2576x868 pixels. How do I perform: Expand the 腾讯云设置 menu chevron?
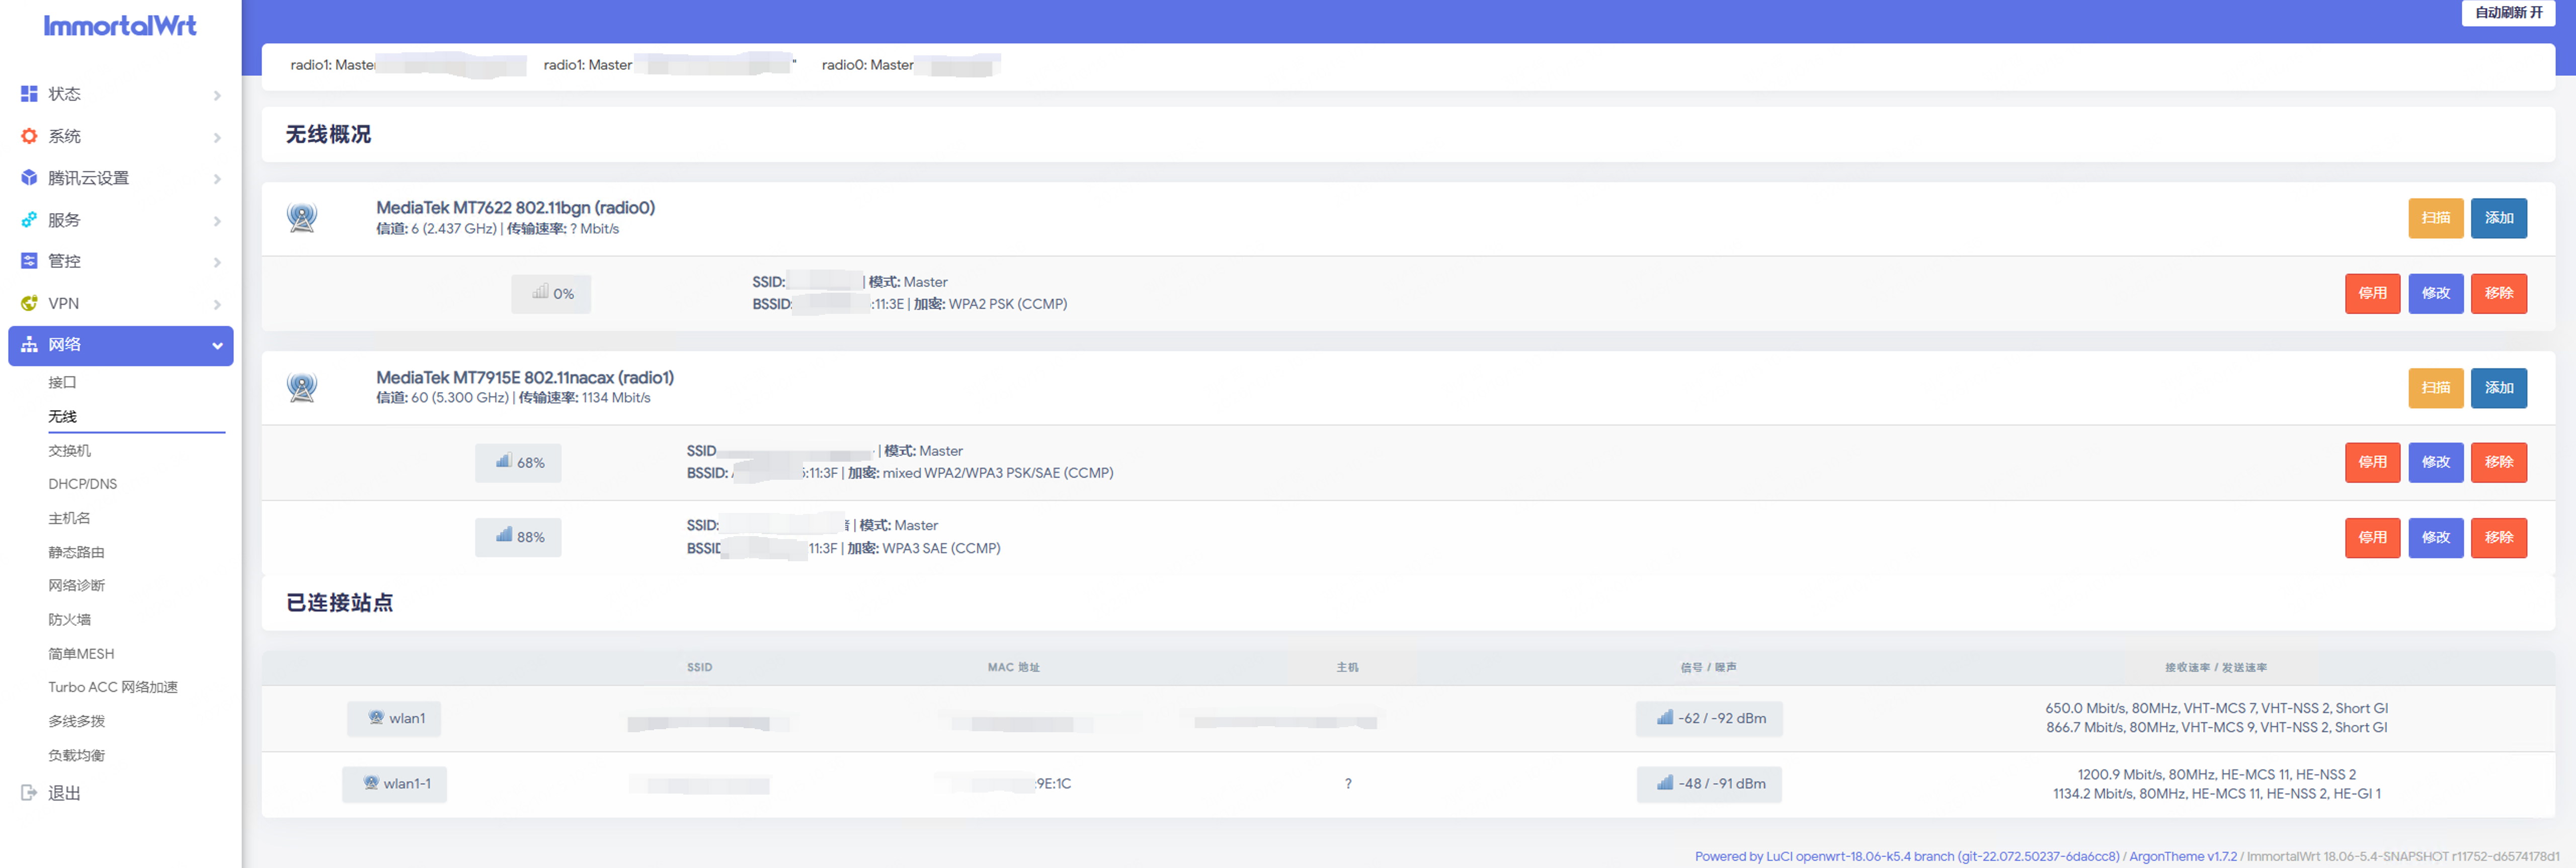click(x=217, y=179)
